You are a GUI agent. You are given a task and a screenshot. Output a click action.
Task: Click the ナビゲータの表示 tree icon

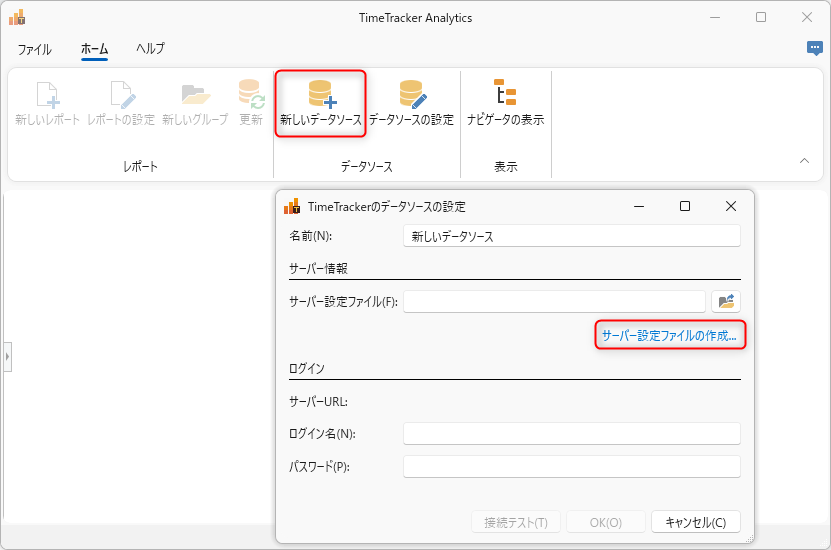[x=505, y=93]
